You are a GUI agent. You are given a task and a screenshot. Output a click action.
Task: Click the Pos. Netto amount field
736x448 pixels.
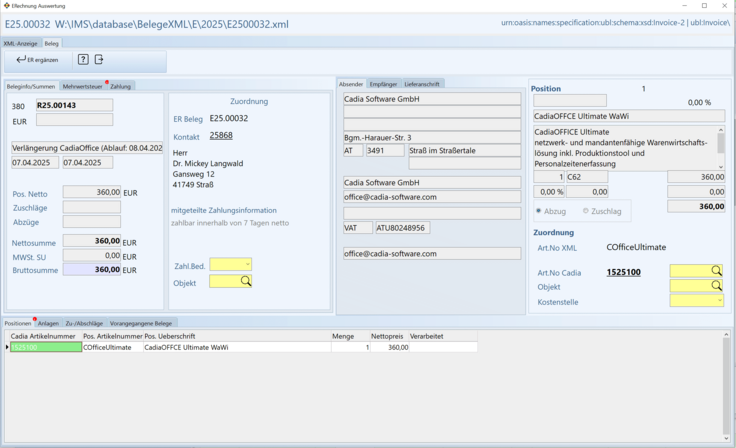point(92,192)
